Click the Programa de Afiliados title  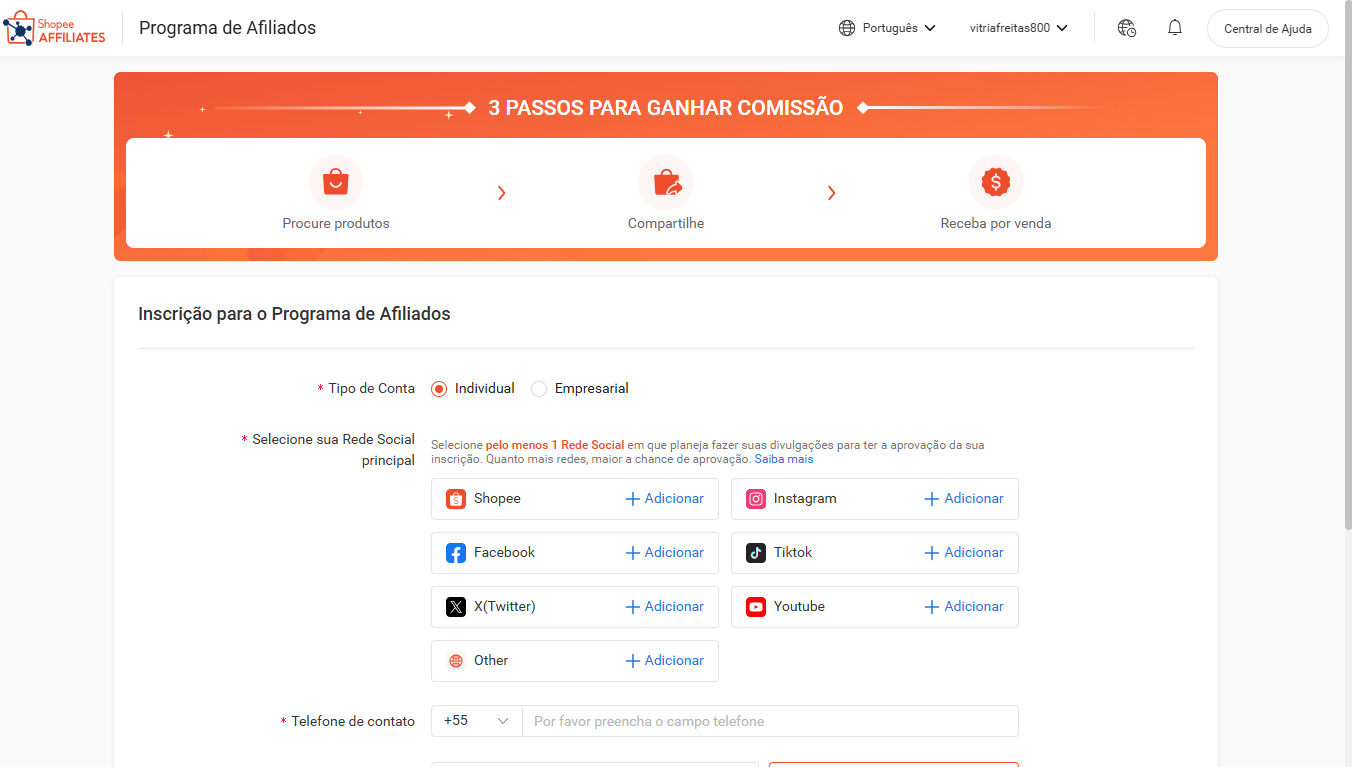[227, 28]
